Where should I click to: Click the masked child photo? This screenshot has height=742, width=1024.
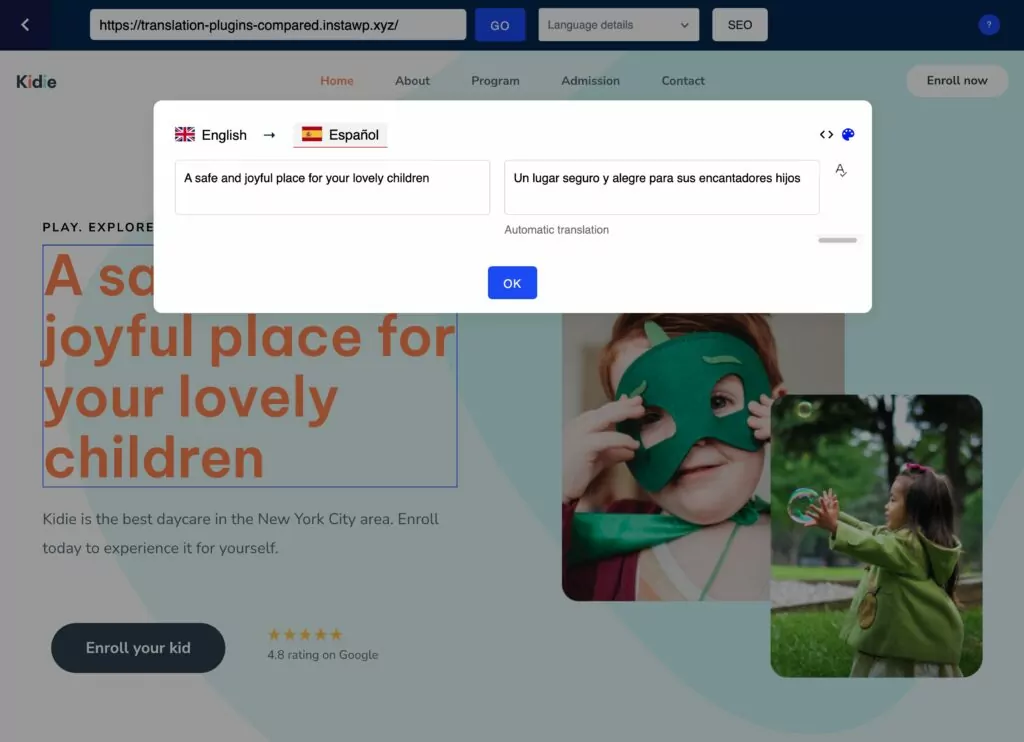(x=666, y=457)
